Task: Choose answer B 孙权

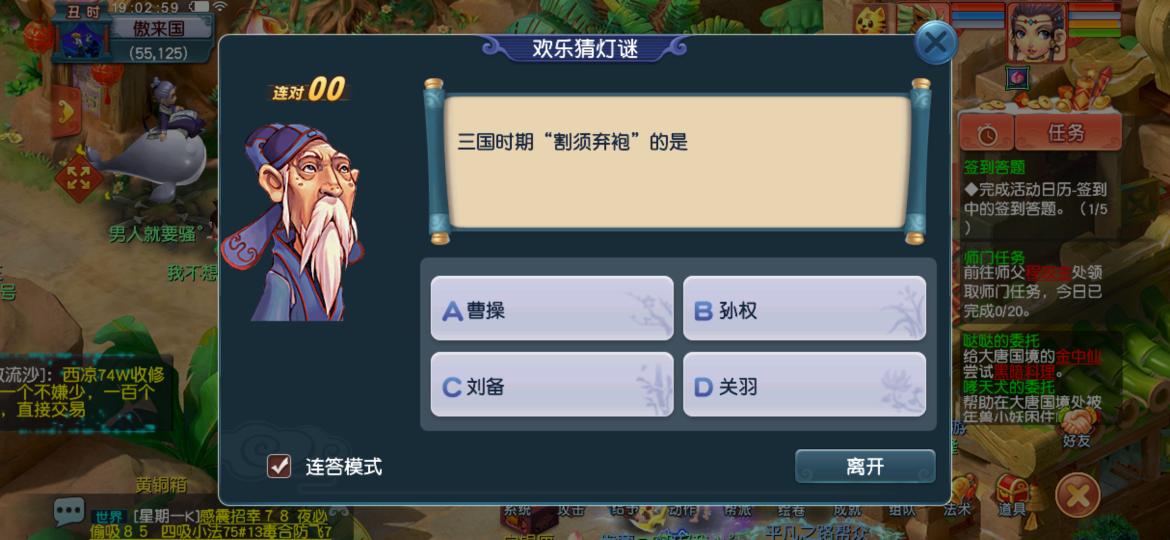Action: click(804, 309)
